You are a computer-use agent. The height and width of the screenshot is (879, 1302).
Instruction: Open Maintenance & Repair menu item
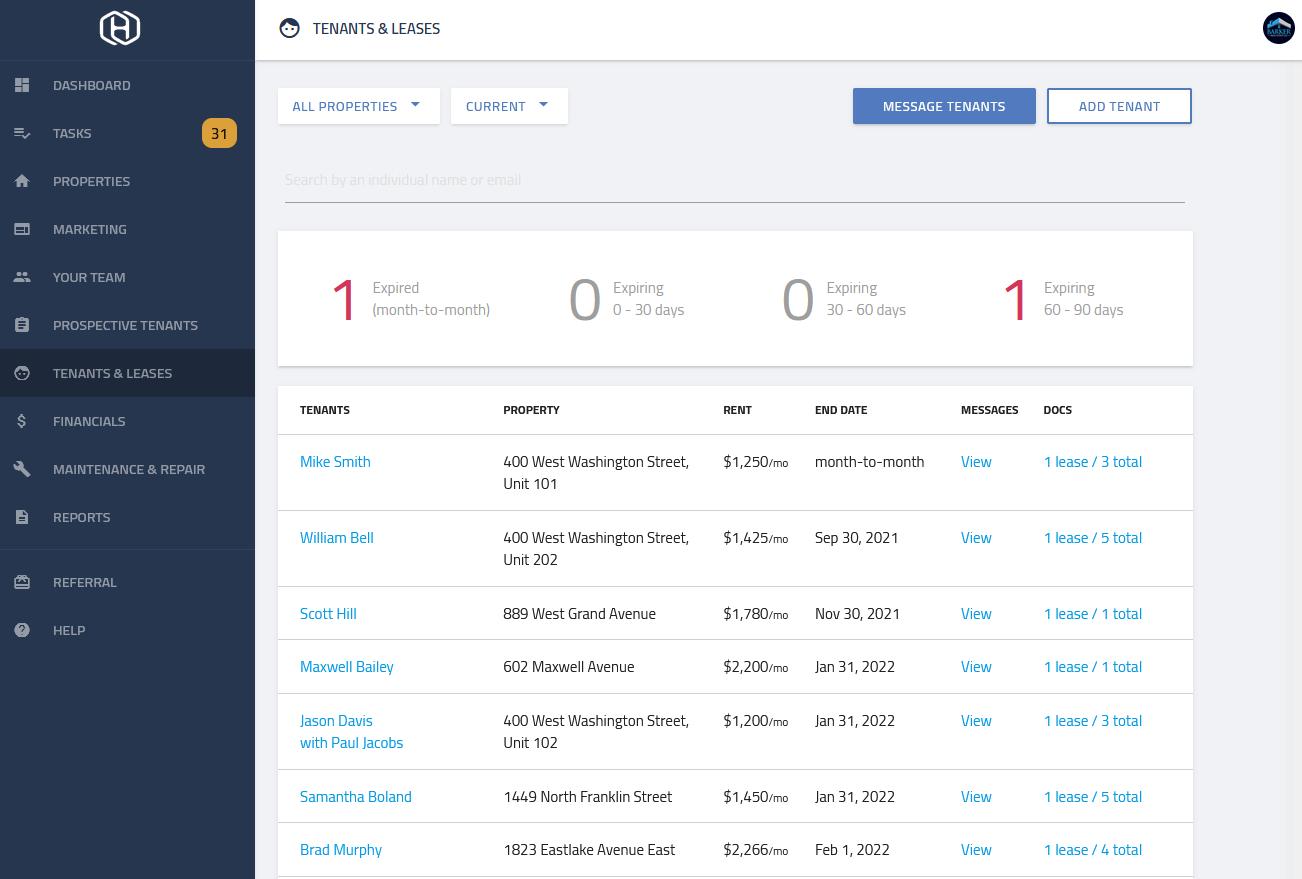click(127, 469)
